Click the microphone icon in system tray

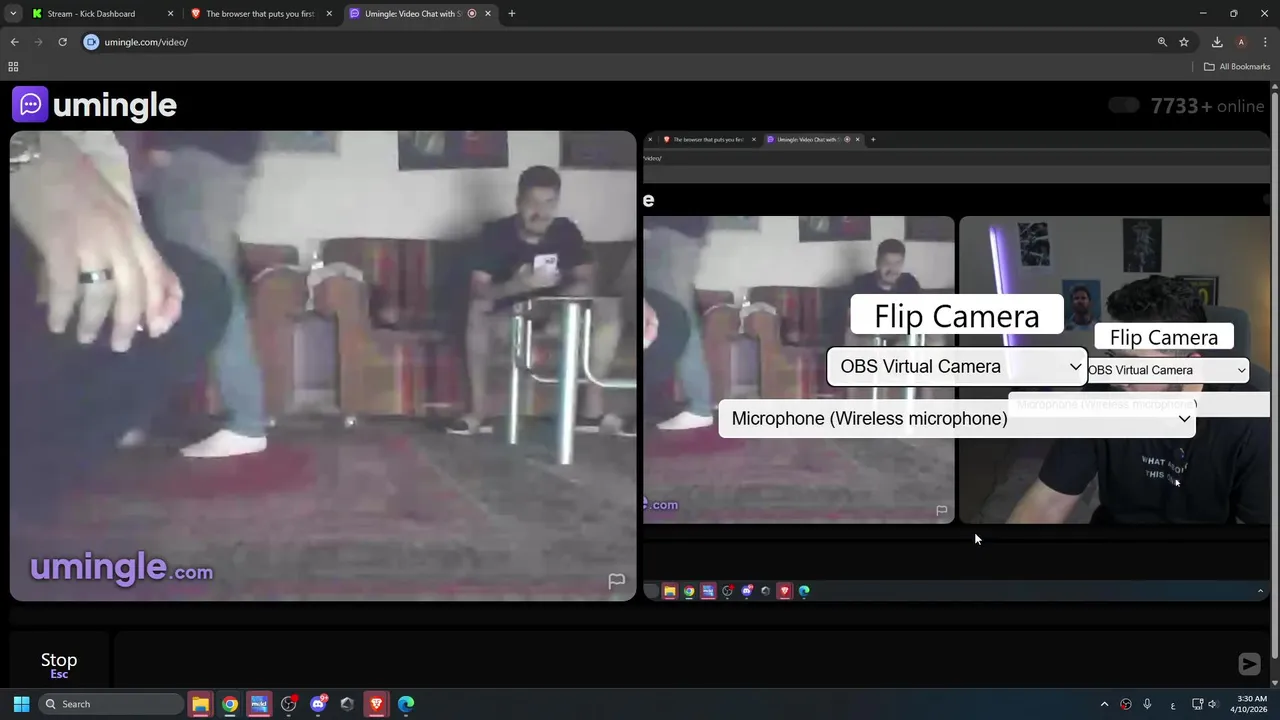pos(1147,704)
